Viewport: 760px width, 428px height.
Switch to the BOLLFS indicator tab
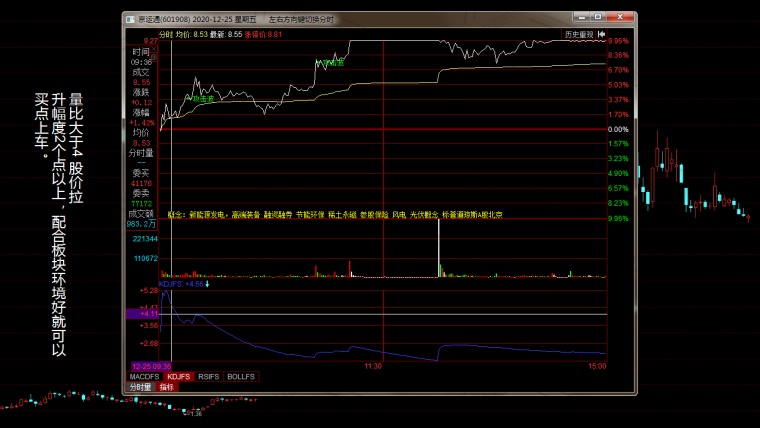pos(241,377)
